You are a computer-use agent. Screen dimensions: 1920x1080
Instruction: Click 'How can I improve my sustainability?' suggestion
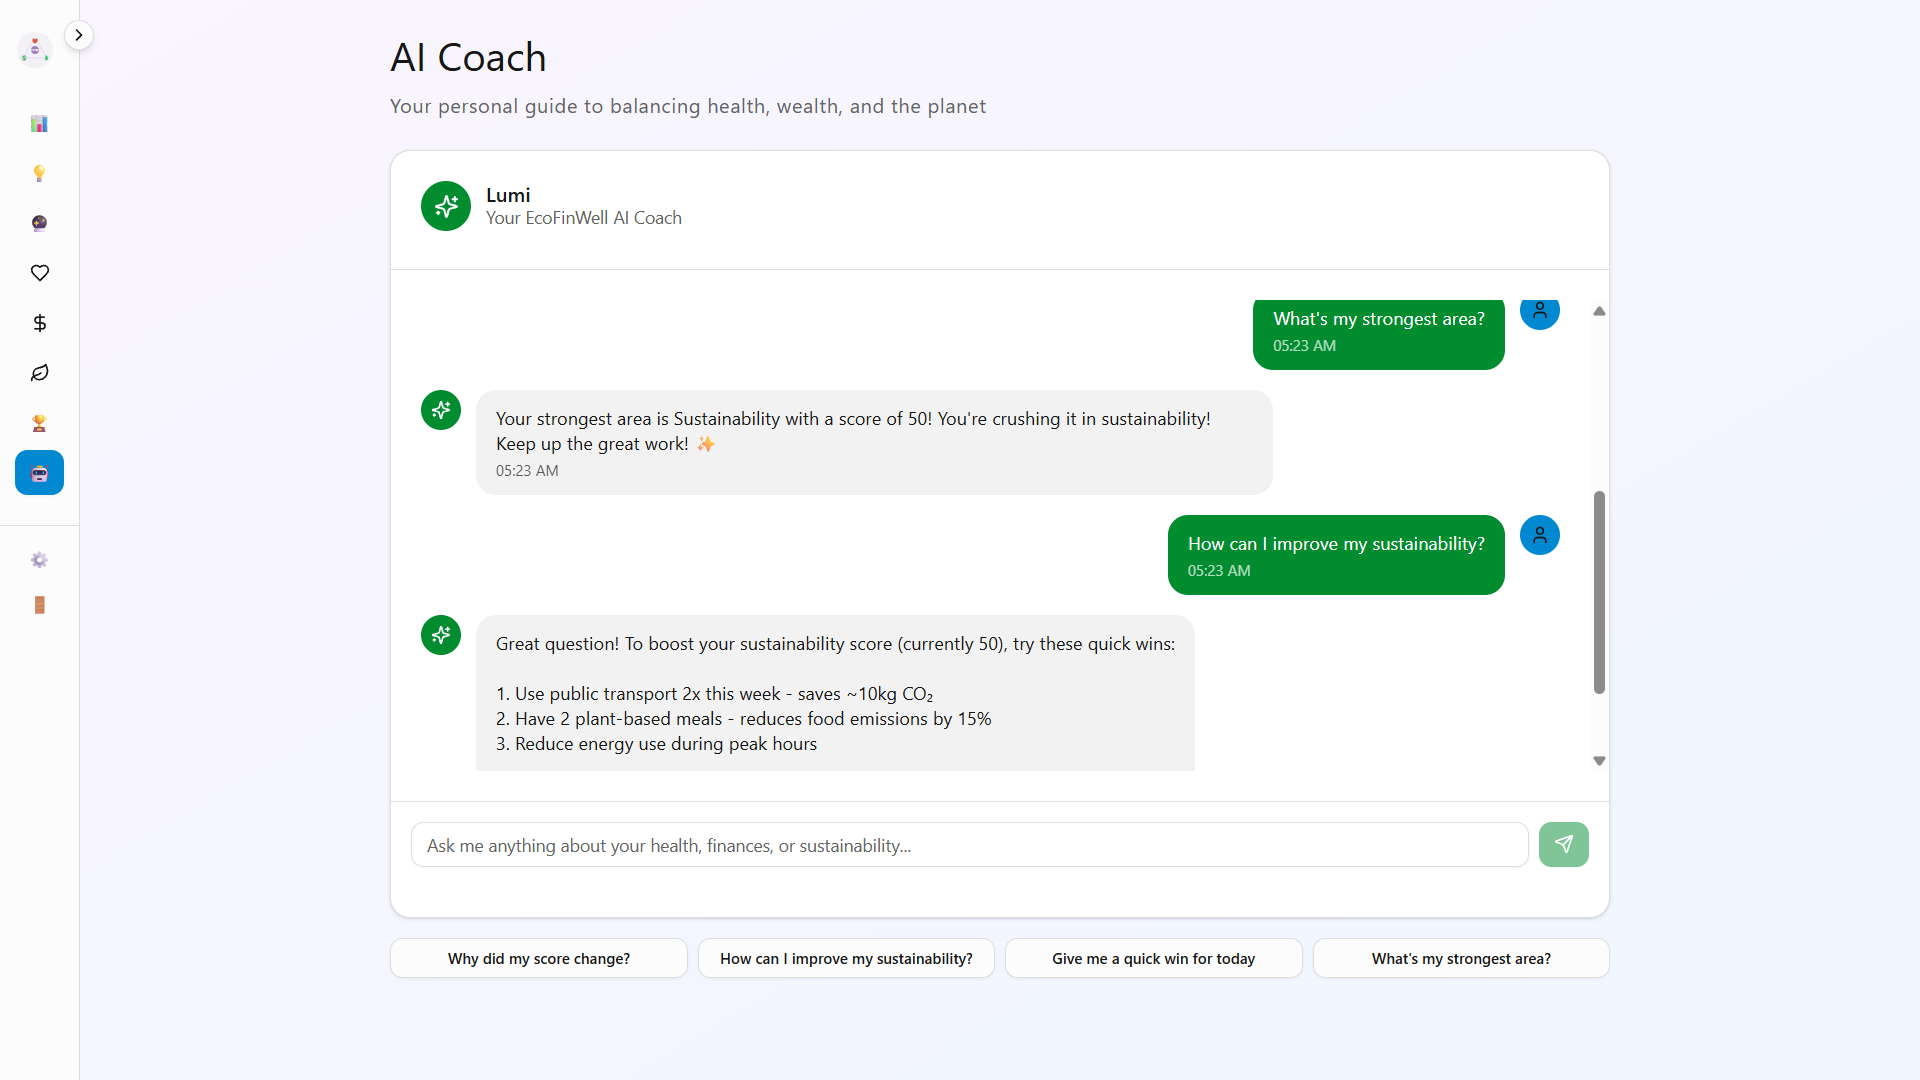(x=846, y=958)
